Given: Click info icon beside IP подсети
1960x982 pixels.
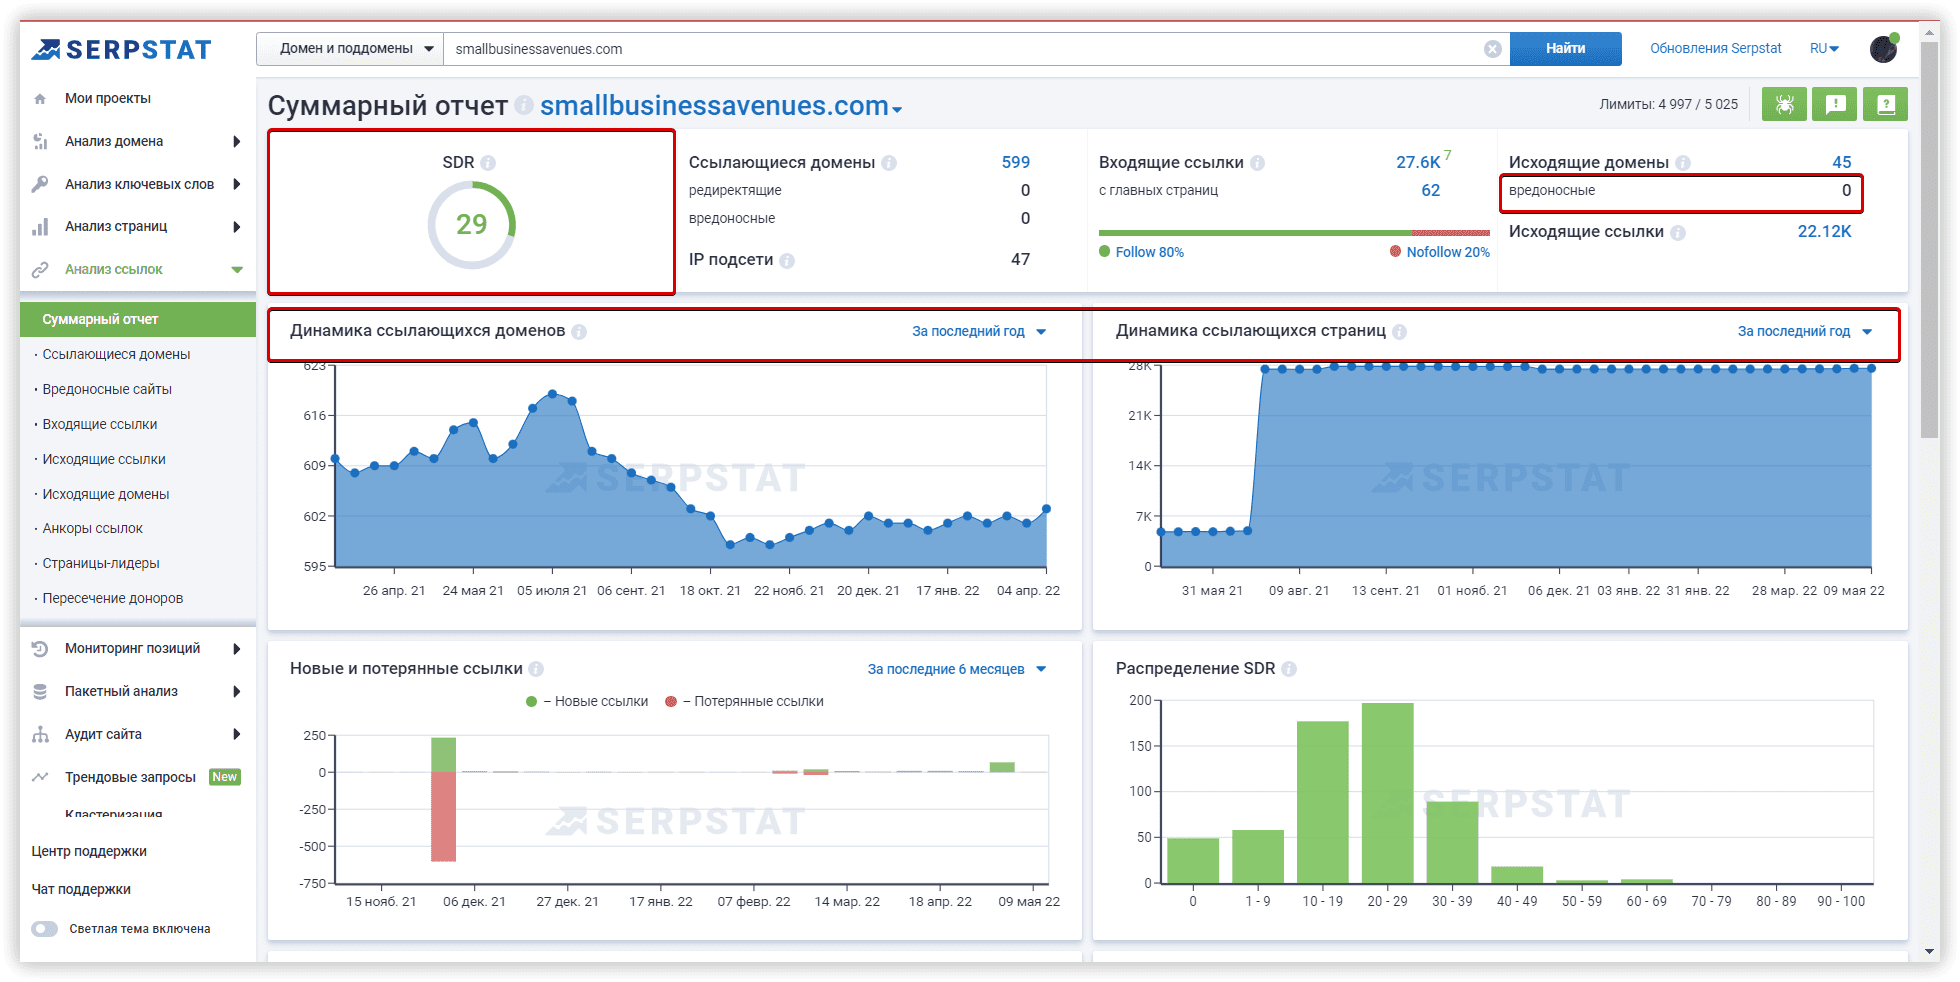Looking at the screenshot, I should click(787, 260).
